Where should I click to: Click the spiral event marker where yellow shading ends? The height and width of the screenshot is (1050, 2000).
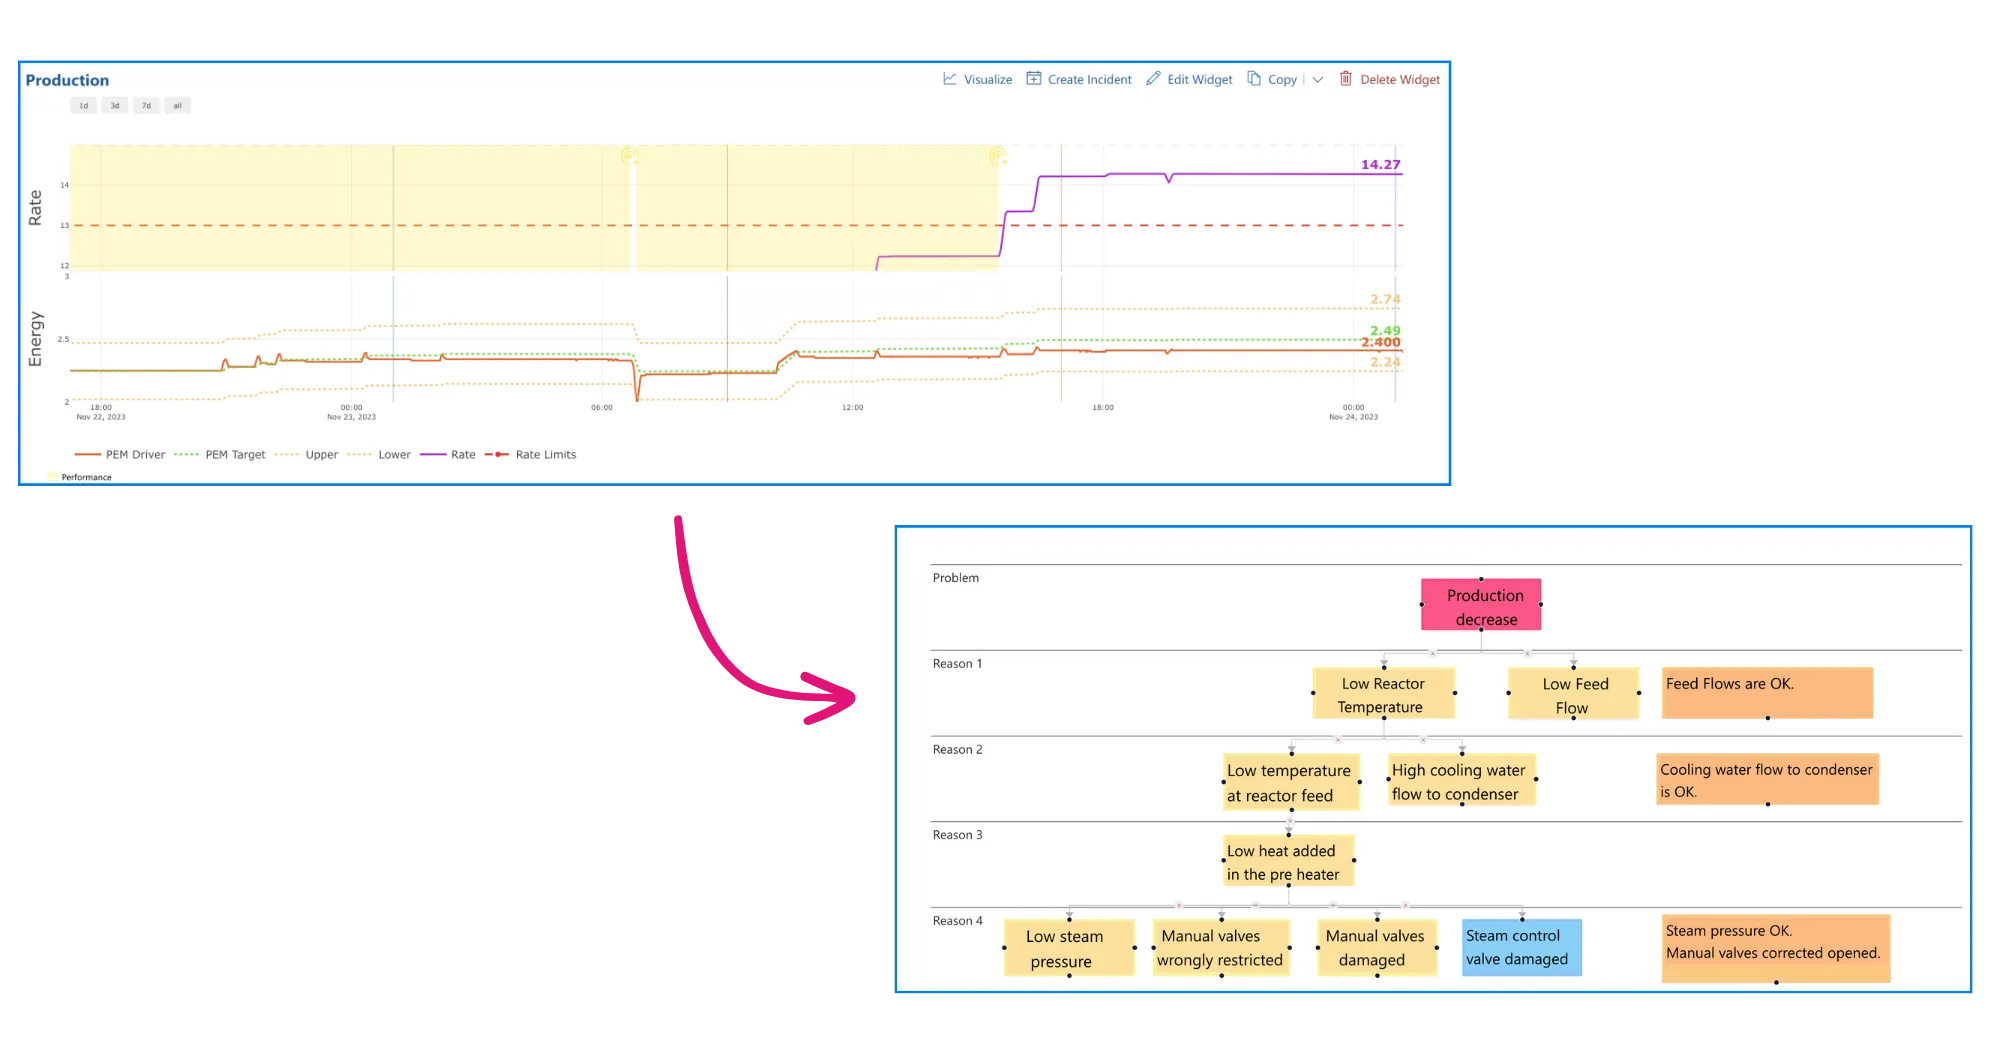pyautogui.click(x=997, y=156)
